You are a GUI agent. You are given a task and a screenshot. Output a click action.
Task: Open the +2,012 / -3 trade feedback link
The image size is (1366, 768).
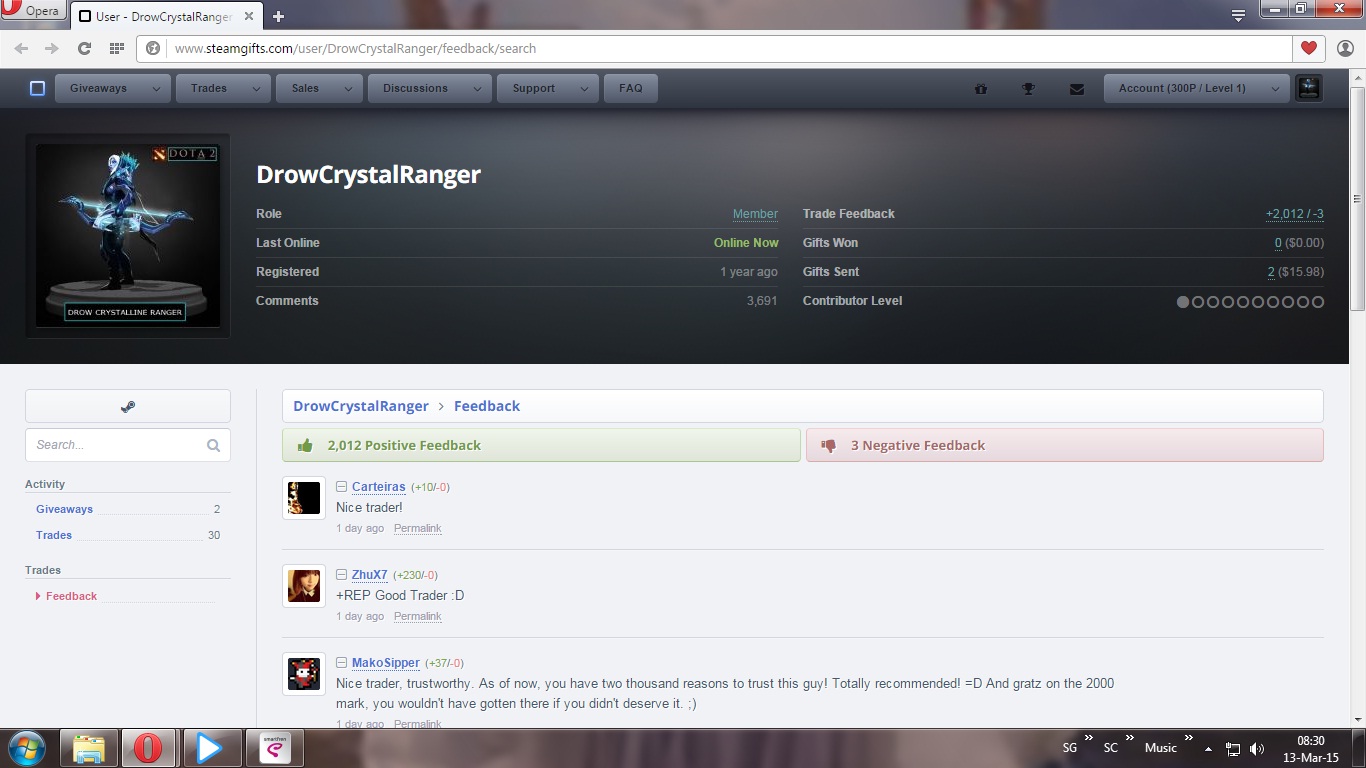click(x=1295, y=214)
